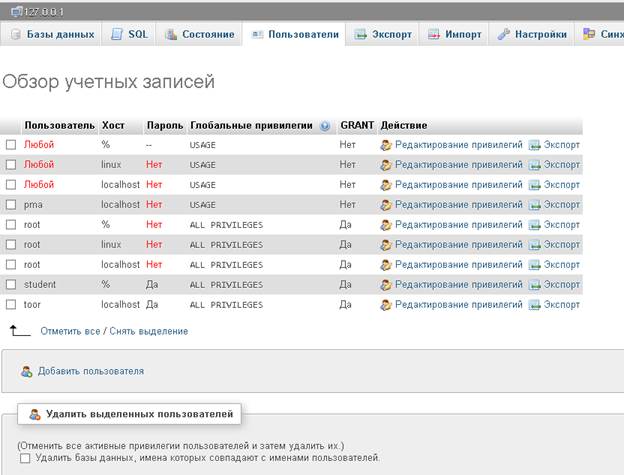Click the GRANT column header

coord(357,126)
